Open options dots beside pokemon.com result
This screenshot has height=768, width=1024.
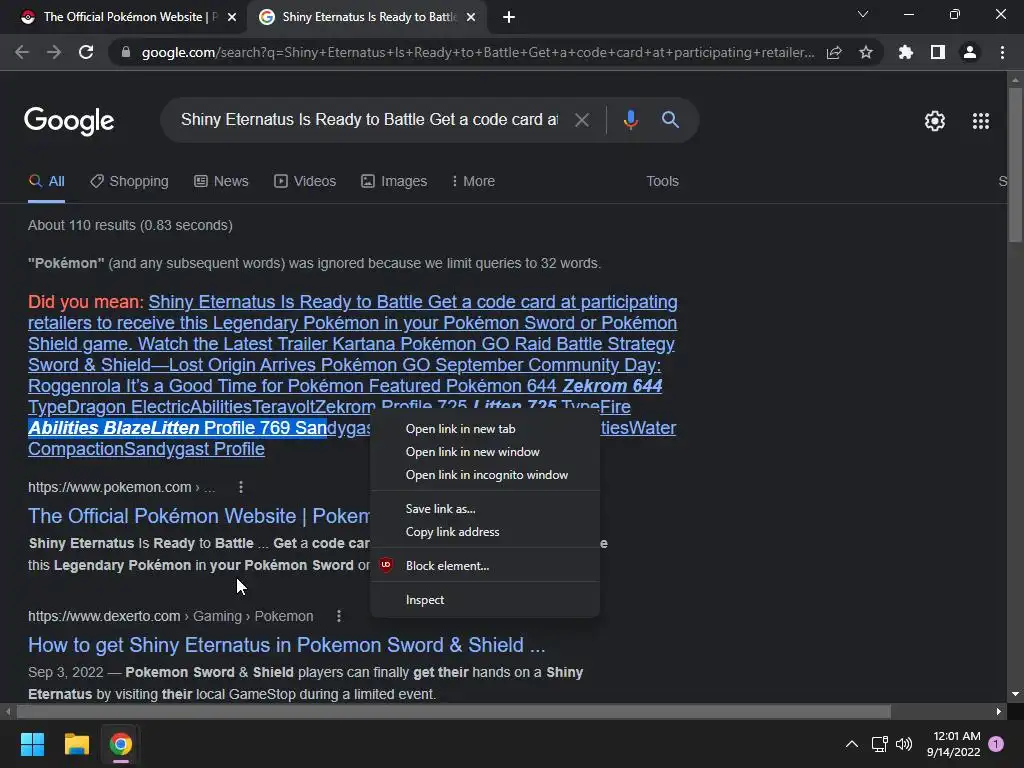click(241, 487)
